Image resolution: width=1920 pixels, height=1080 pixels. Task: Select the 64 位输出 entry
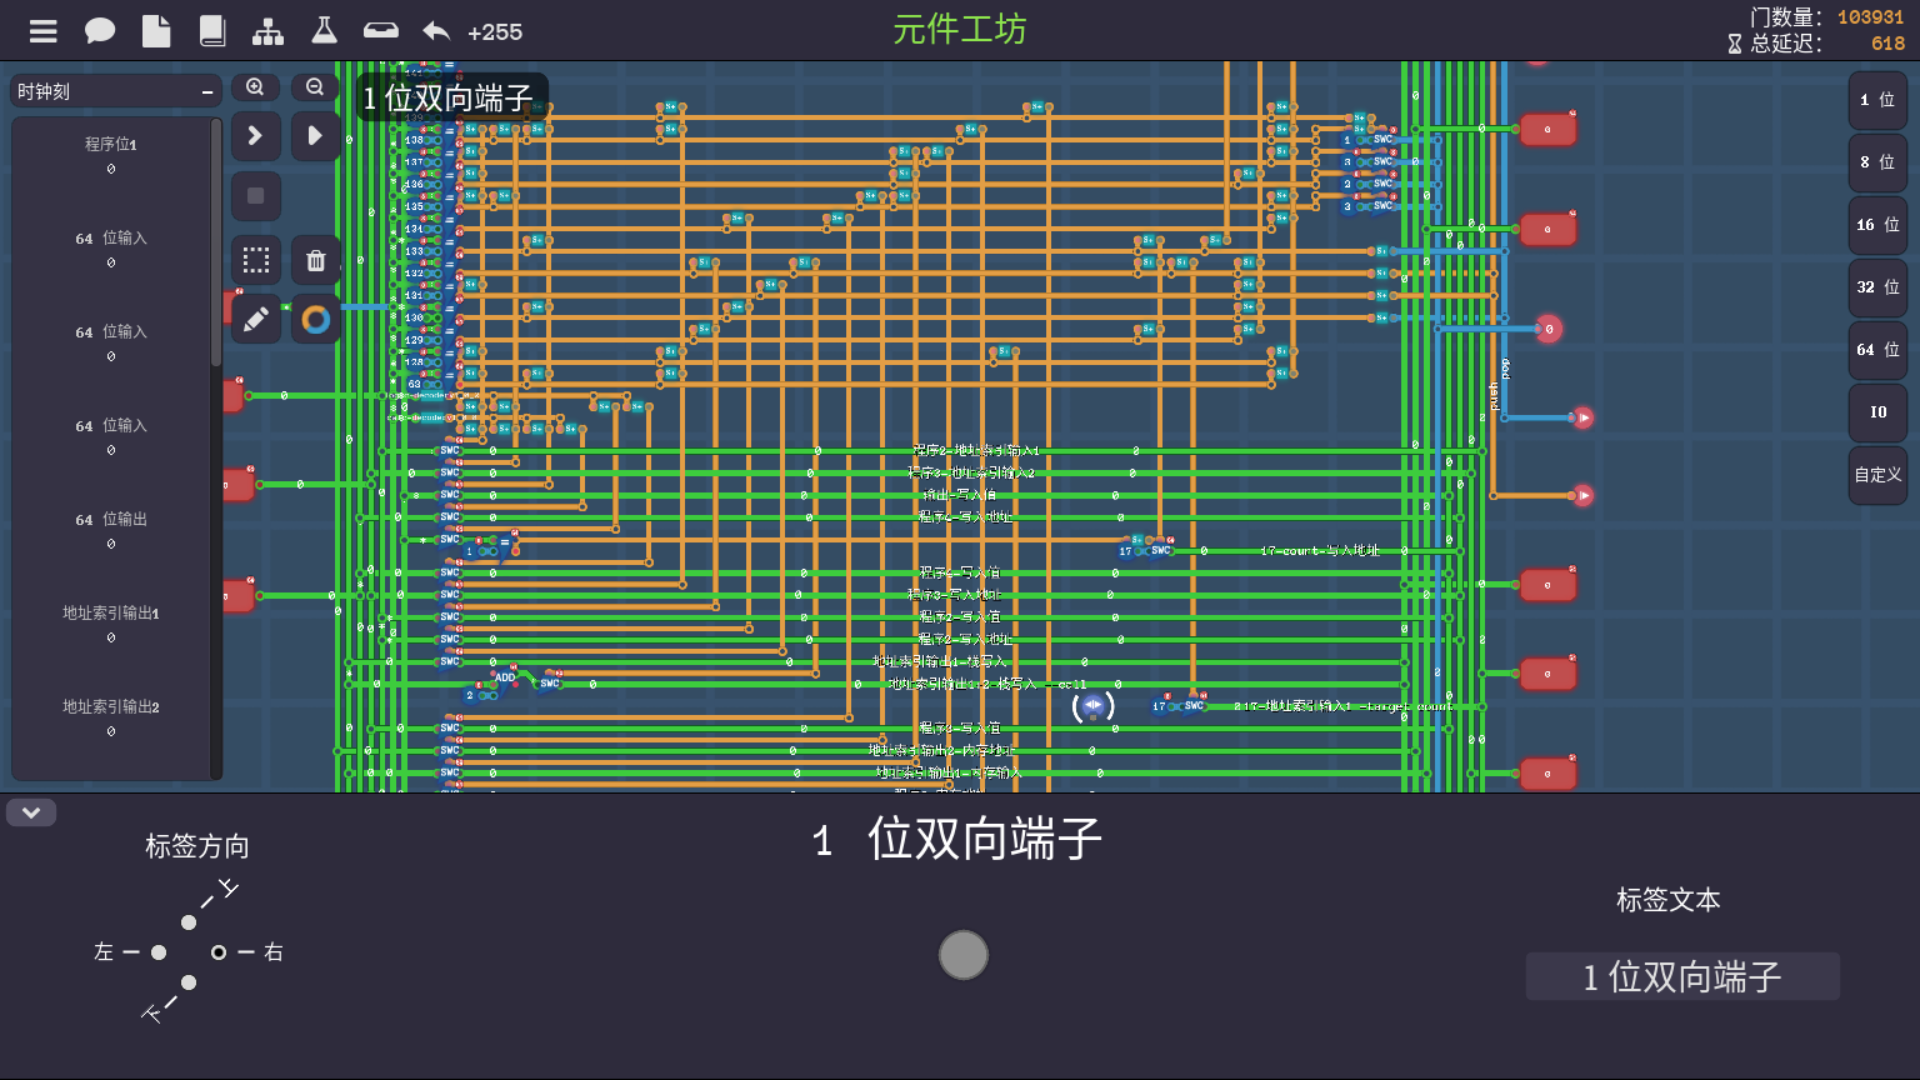(x=111, y=530)
